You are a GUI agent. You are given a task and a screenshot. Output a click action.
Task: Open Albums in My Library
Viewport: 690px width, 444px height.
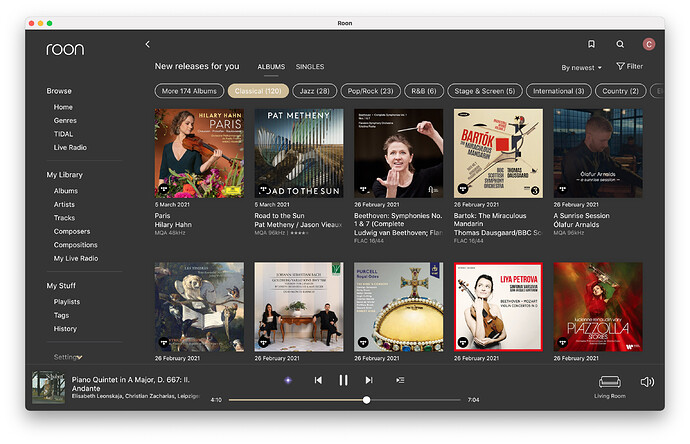[66, 191]
